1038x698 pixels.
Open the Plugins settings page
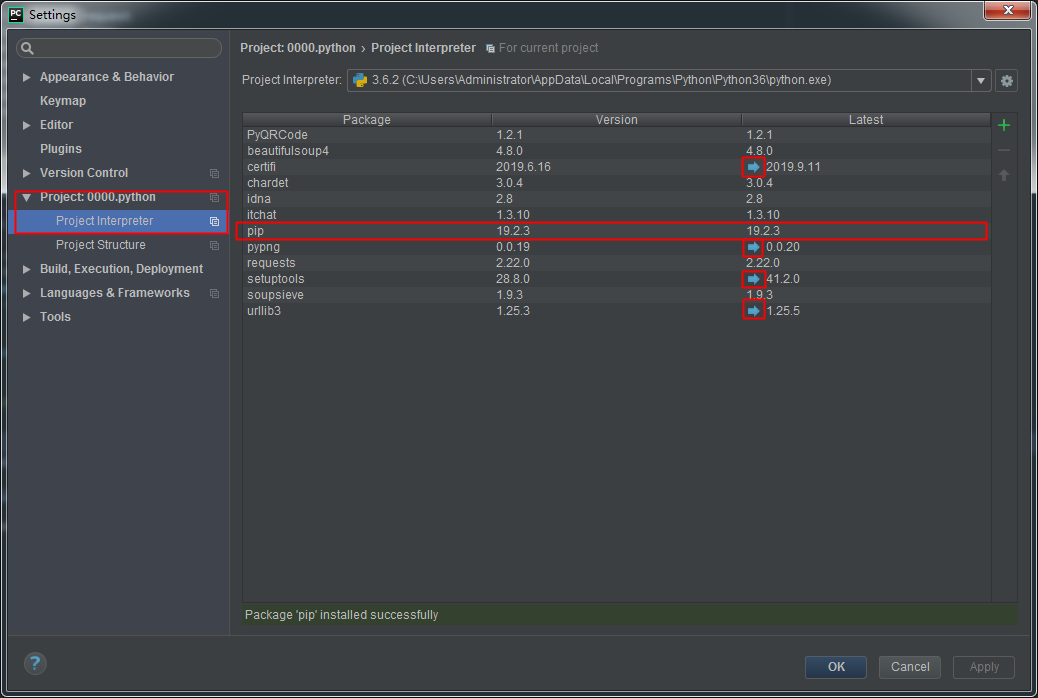[x=60, y=148]
